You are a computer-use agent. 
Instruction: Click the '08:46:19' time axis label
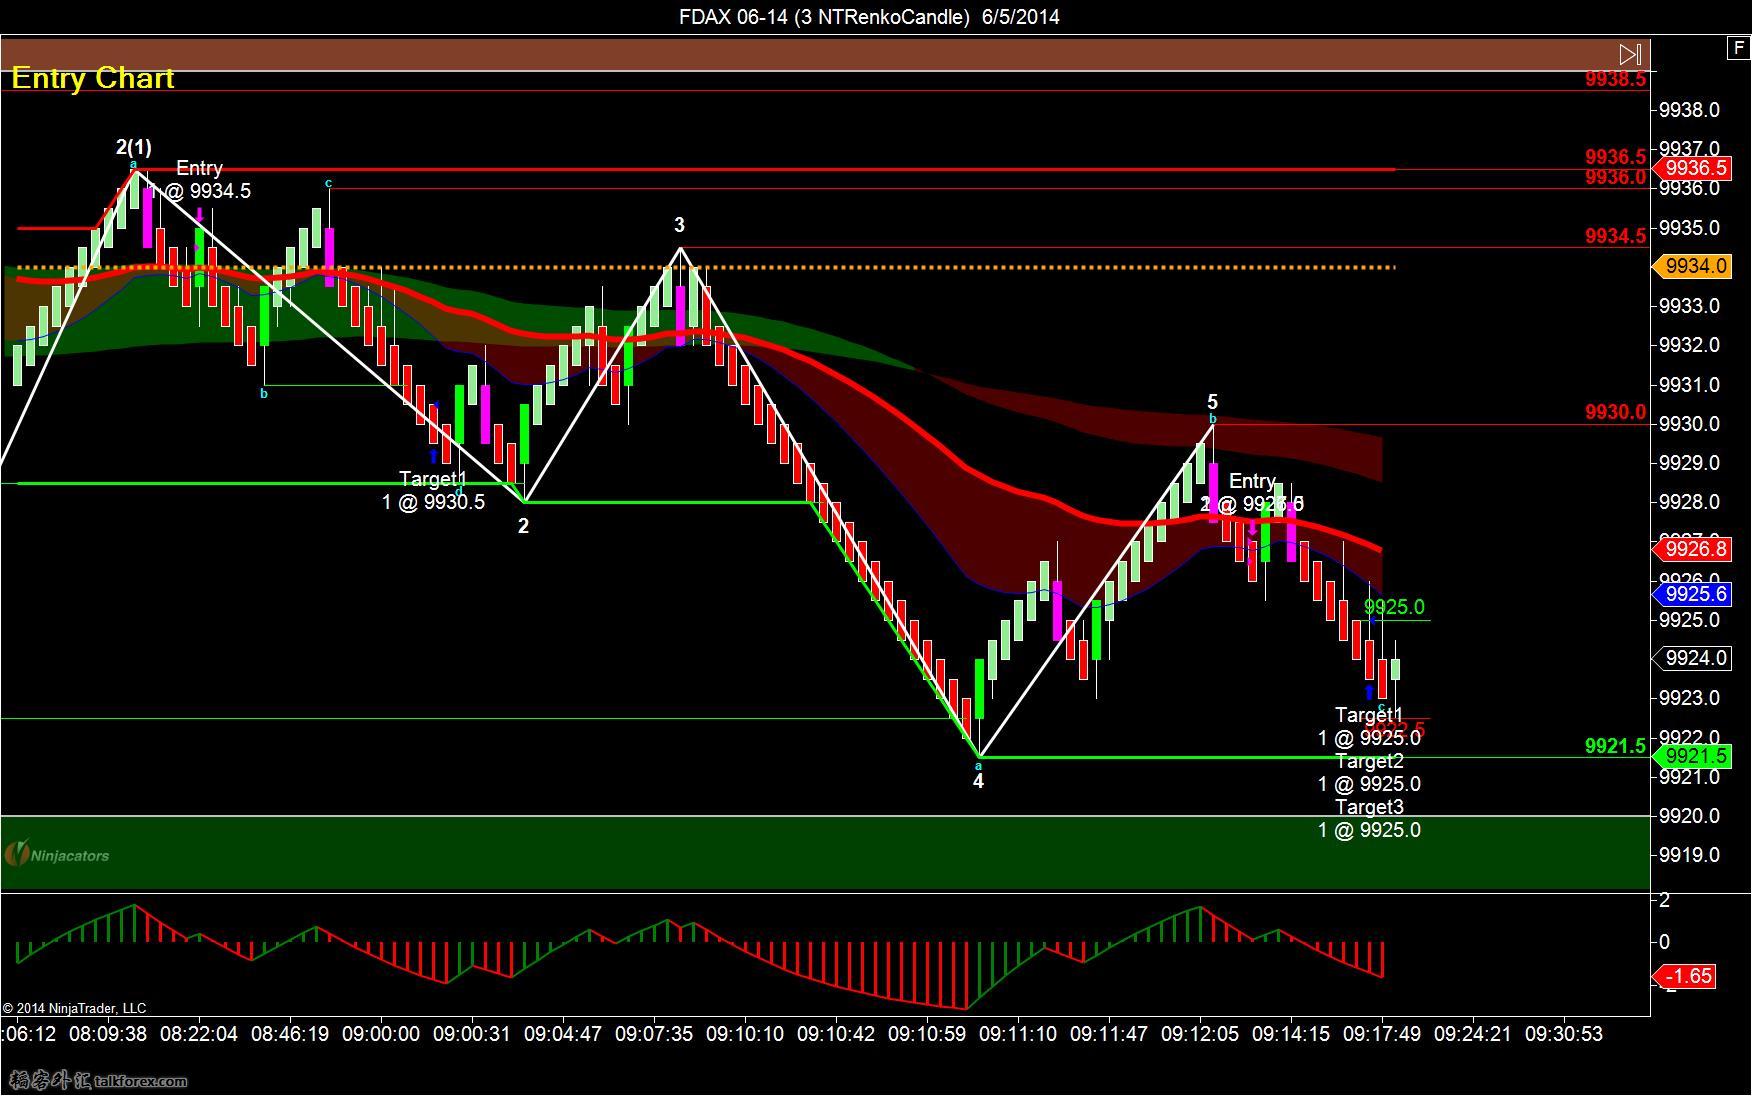(x=290, y=1034)
